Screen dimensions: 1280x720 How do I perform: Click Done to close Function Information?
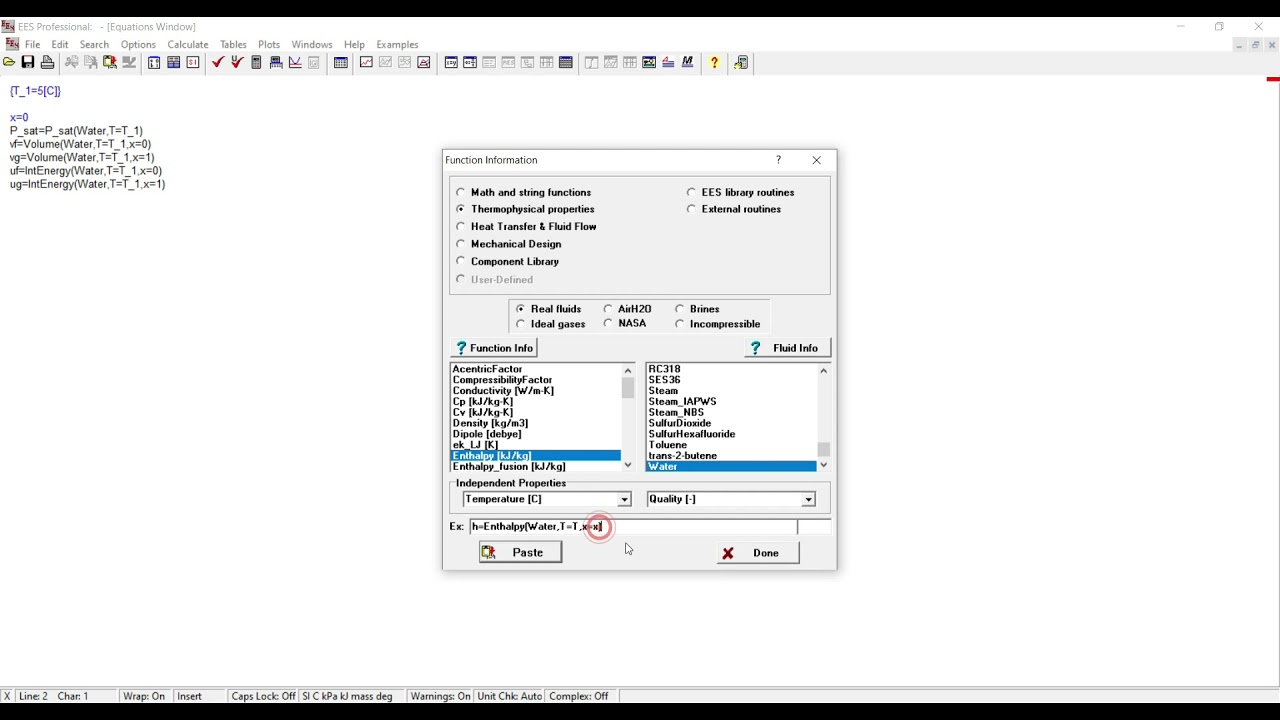tap(757, 553)
